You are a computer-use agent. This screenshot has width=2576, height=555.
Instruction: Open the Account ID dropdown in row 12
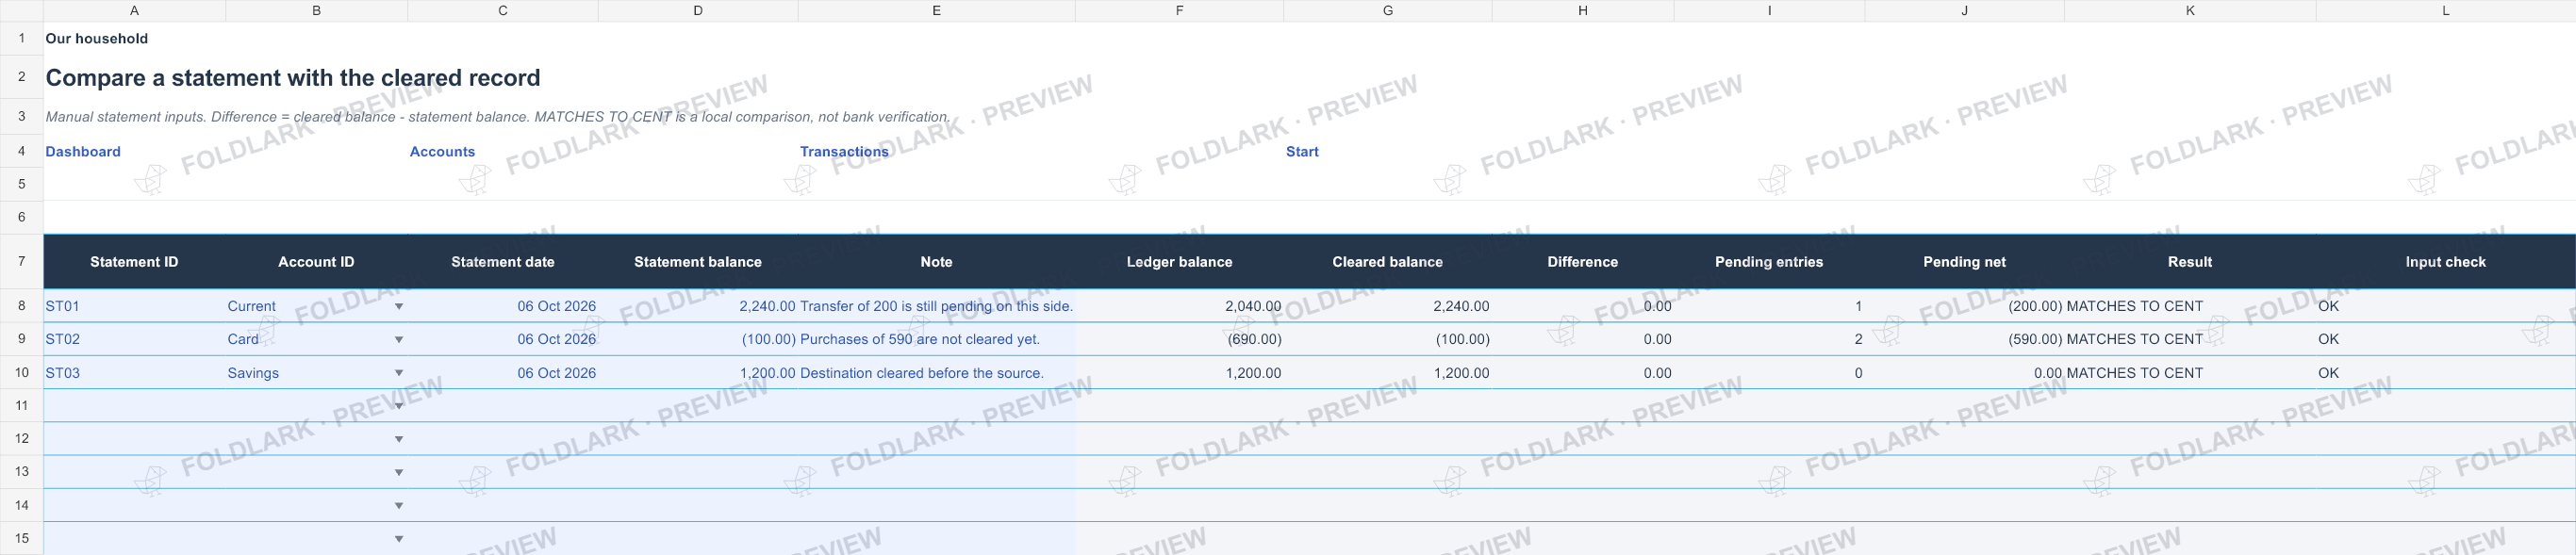tap(399, 439)
